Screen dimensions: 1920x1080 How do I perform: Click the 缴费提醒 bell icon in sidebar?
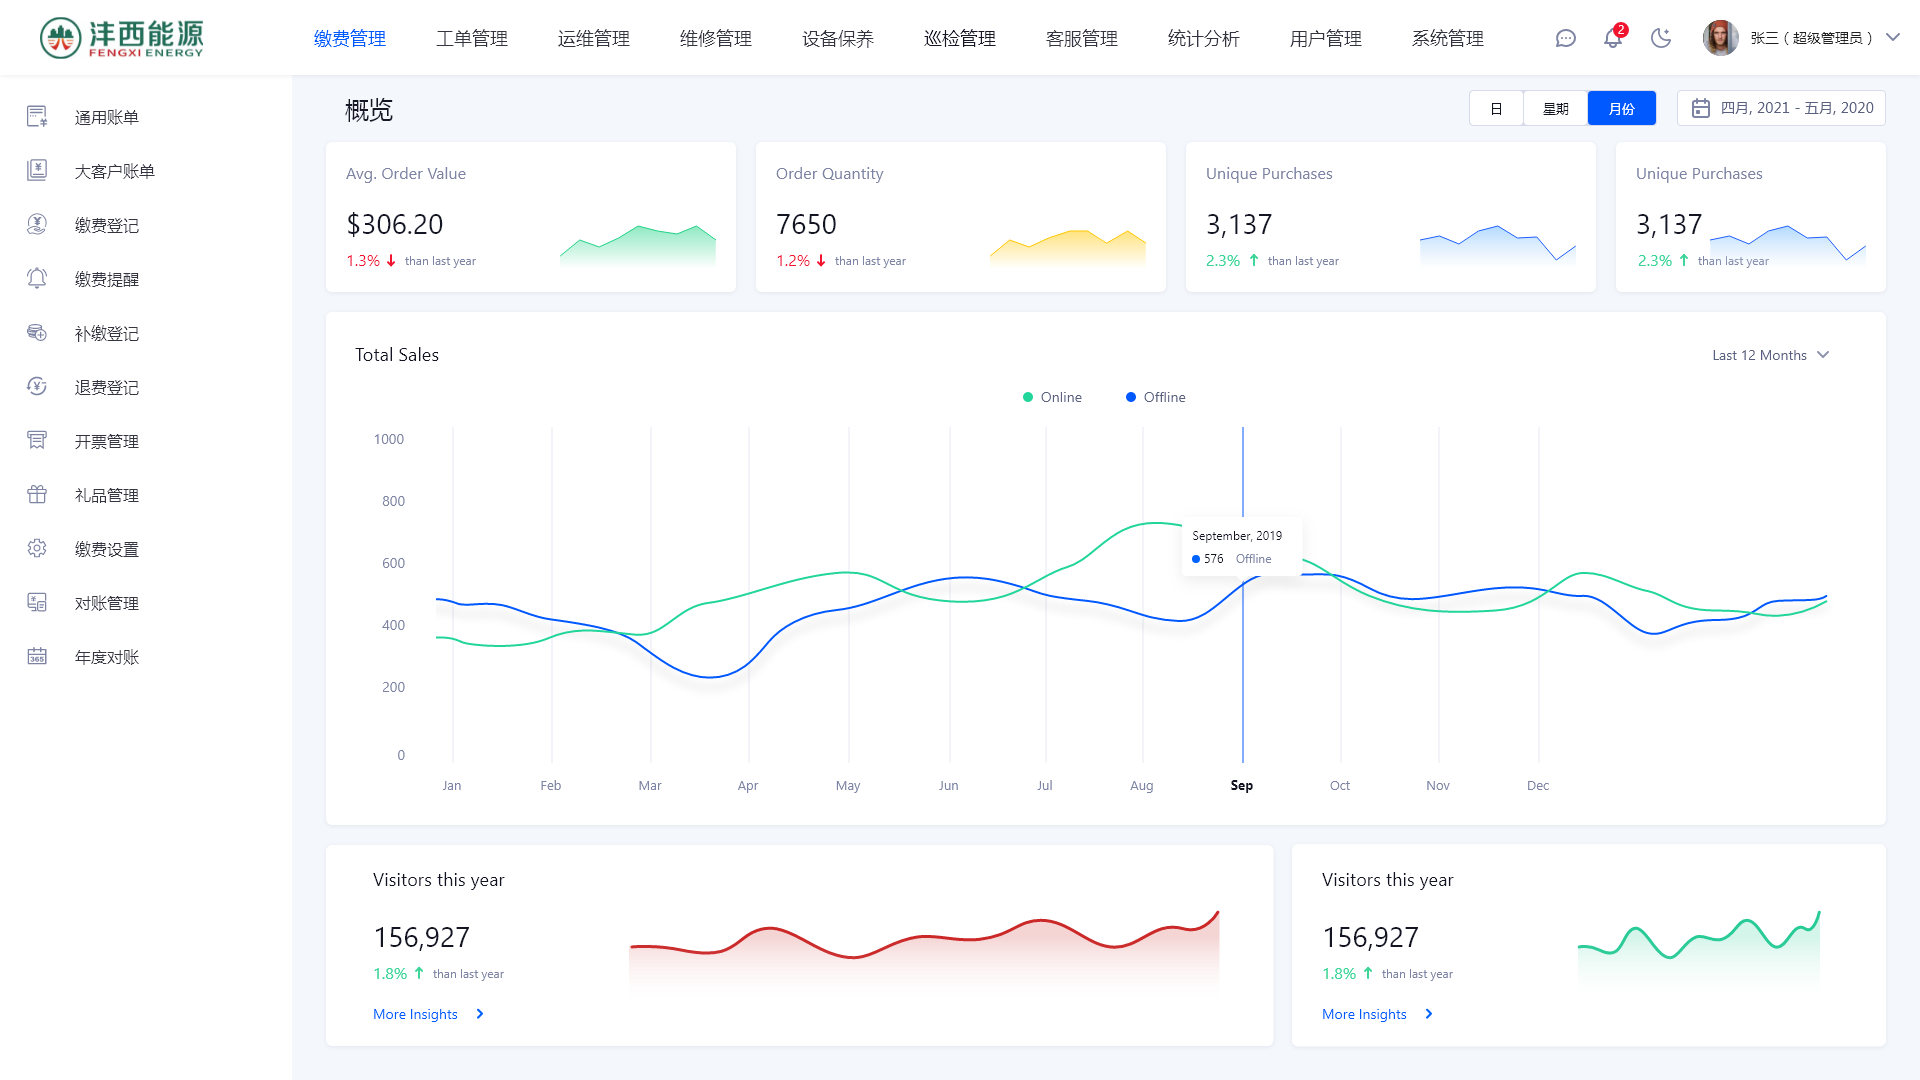click(x=37, y=278)
